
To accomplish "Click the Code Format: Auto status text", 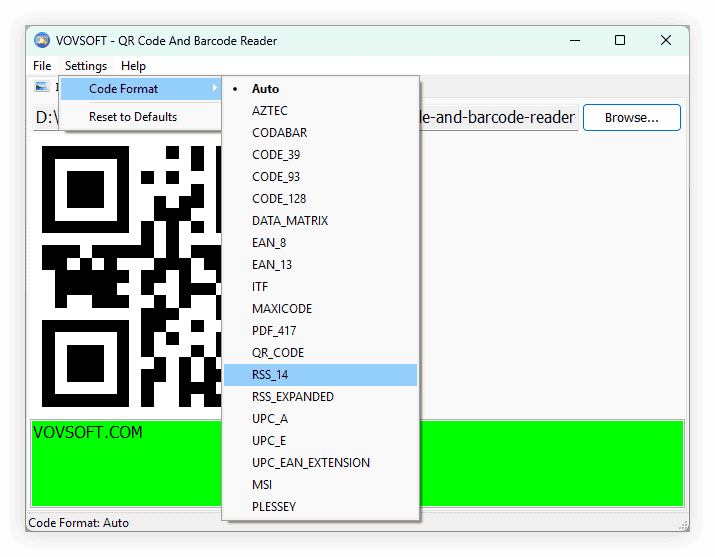I will (x=78, y=523).
